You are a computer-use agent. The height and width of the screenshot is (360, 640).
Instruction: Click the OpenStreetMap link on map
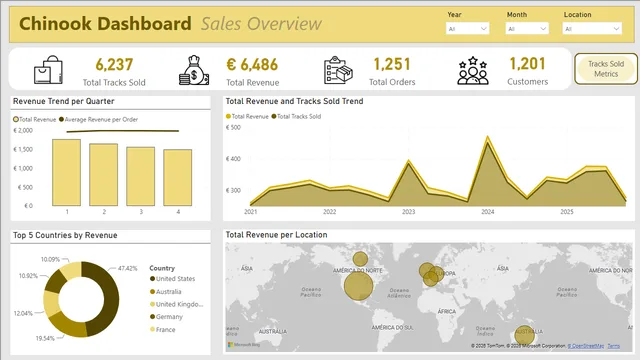[x=585, y=346]
